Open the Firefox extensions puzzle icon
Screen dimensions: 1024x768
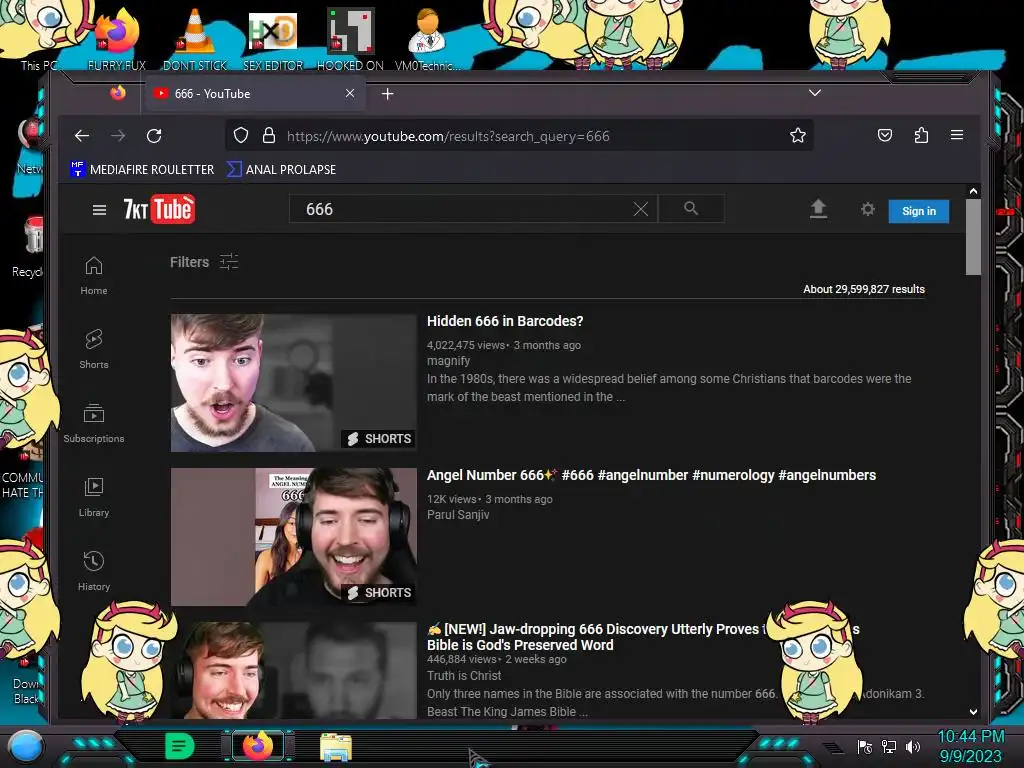pos(921,135)
